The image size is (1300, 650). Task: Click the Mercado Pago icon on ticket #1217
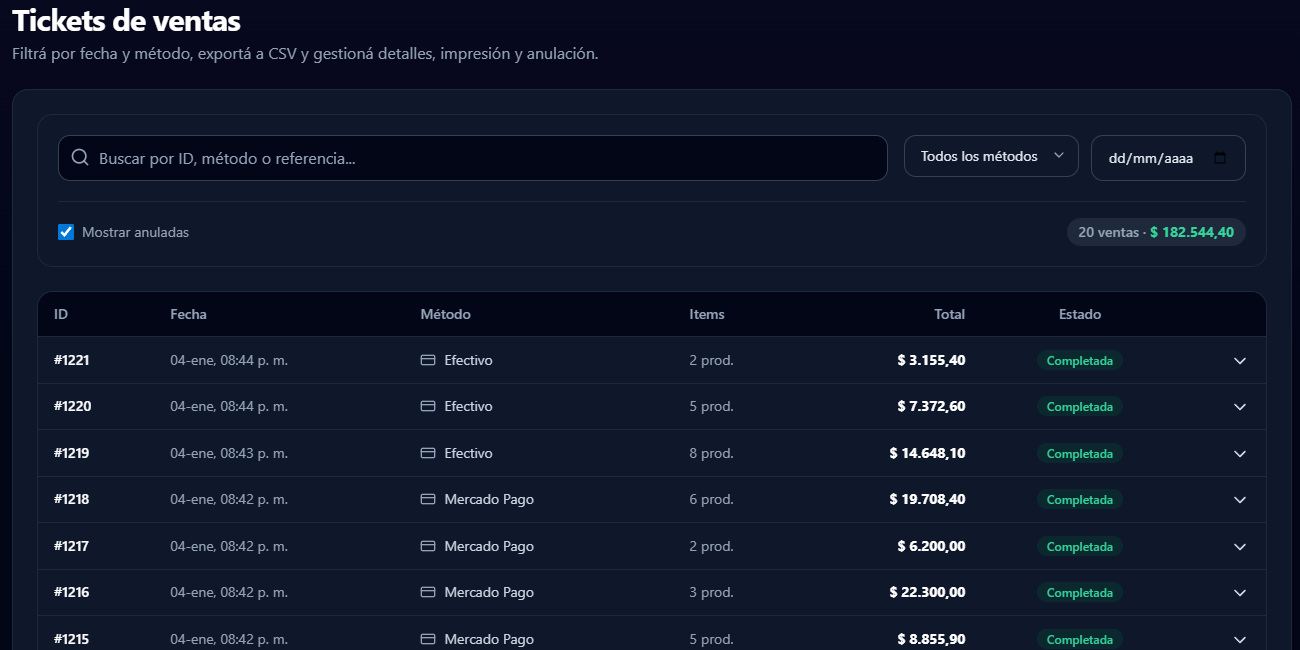tap(427, 546)
